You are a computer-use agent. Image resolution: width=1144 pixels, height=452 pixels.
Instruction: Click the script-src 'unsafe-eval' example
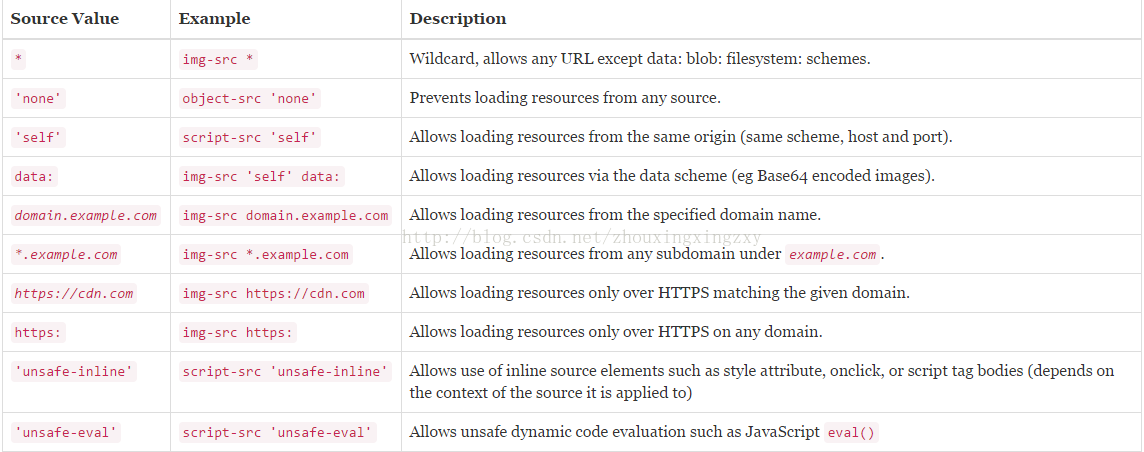(x=277, y=432)
